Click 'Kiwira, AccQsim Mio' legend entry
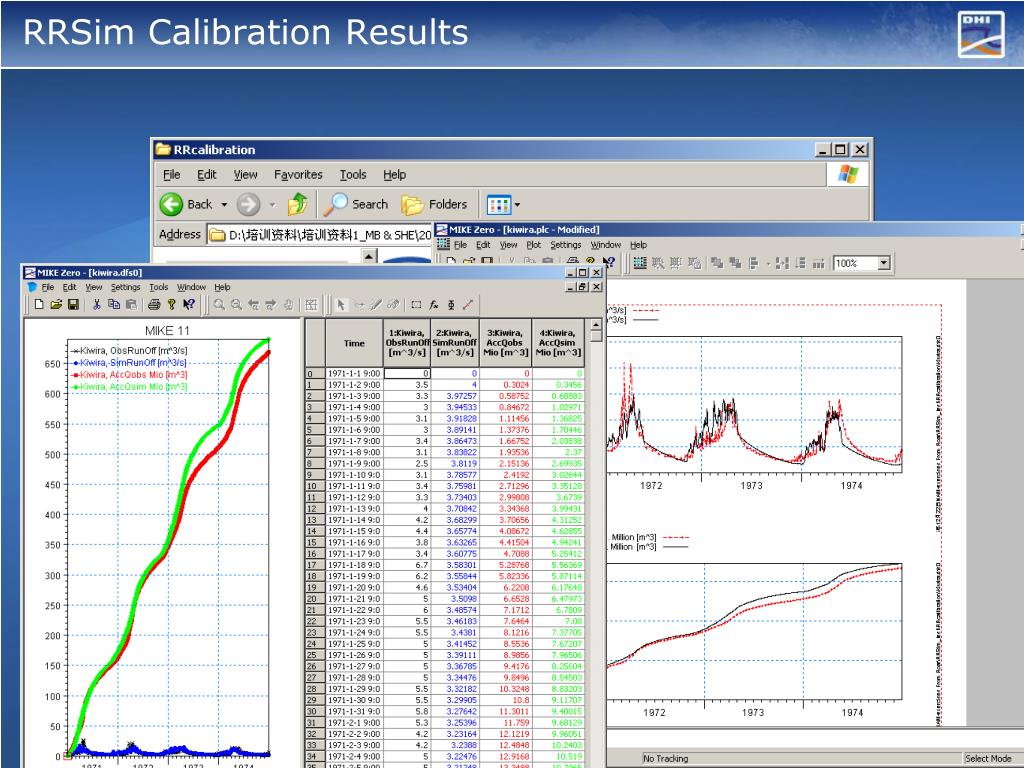Screen dimensions: 1024x768 (x=129, y=387)
